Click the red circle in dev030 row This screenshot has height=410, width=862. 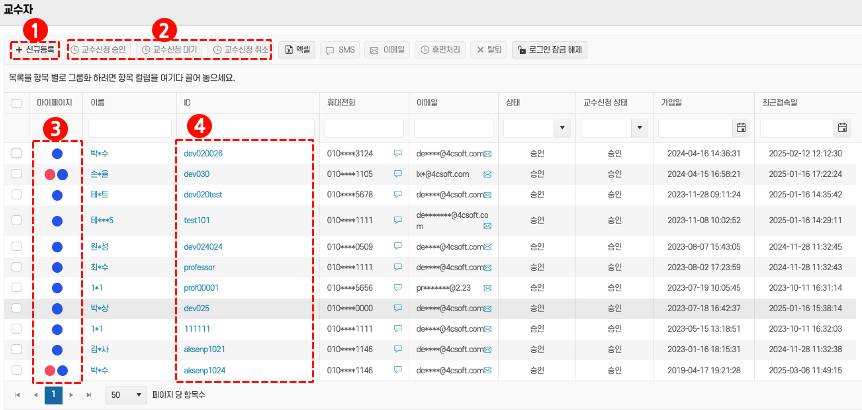click(49, 174)
